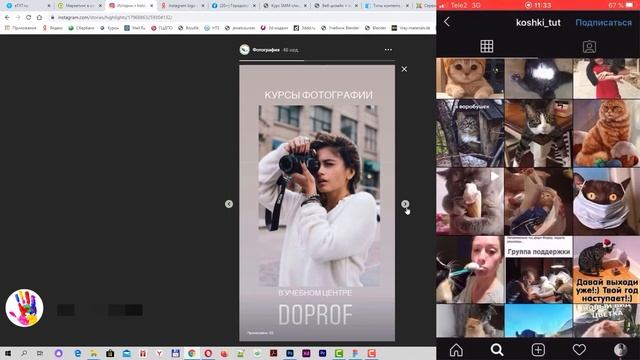Click the taskbar search magnifier
The width and height of the screenshot is (640, 360).
(x=24, y=353)
